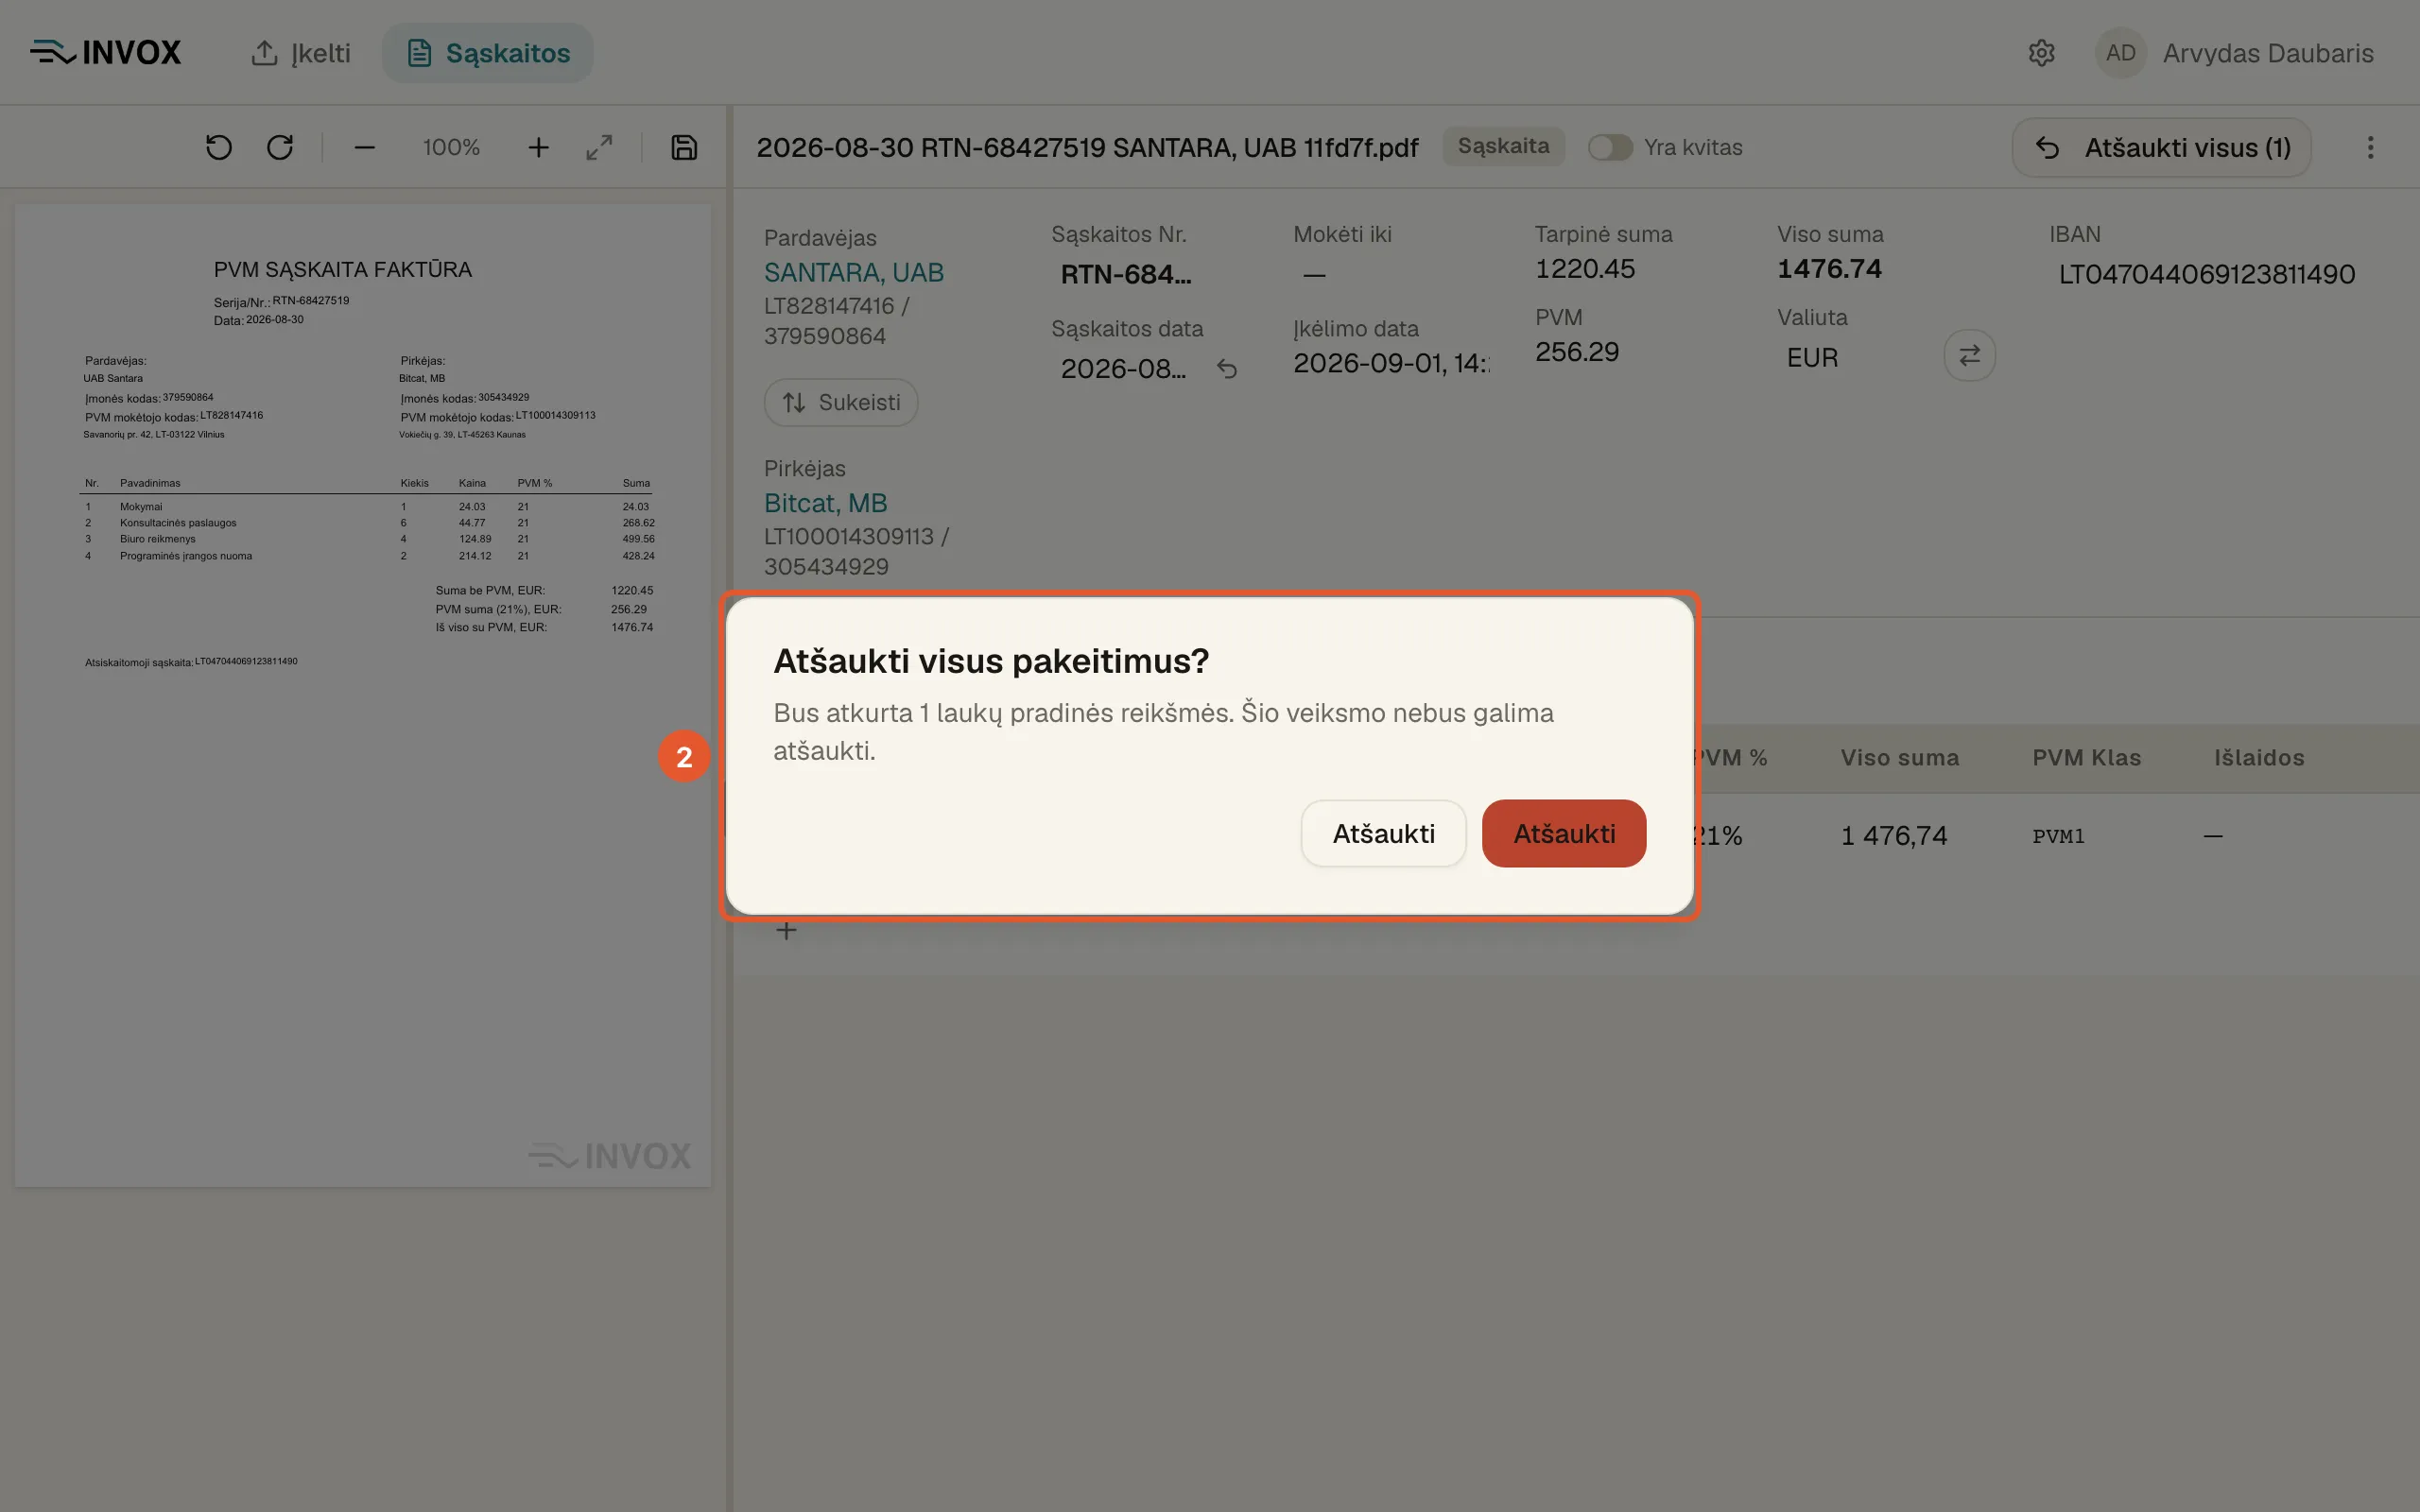Edit the IBAN field LT047044069123811490

2207,274
